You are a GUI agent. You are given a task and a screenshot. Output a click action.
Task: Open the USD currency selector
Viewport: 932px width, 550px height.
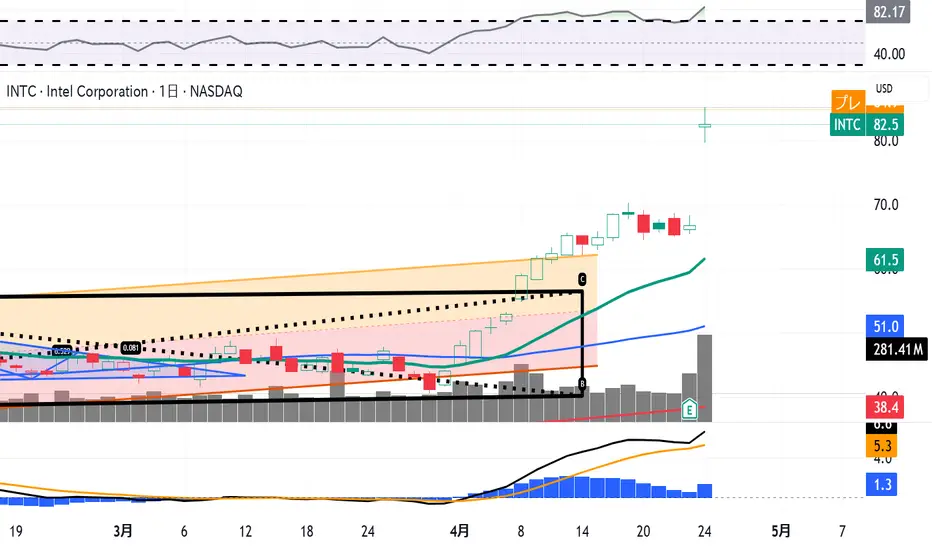tap(884, 89)
